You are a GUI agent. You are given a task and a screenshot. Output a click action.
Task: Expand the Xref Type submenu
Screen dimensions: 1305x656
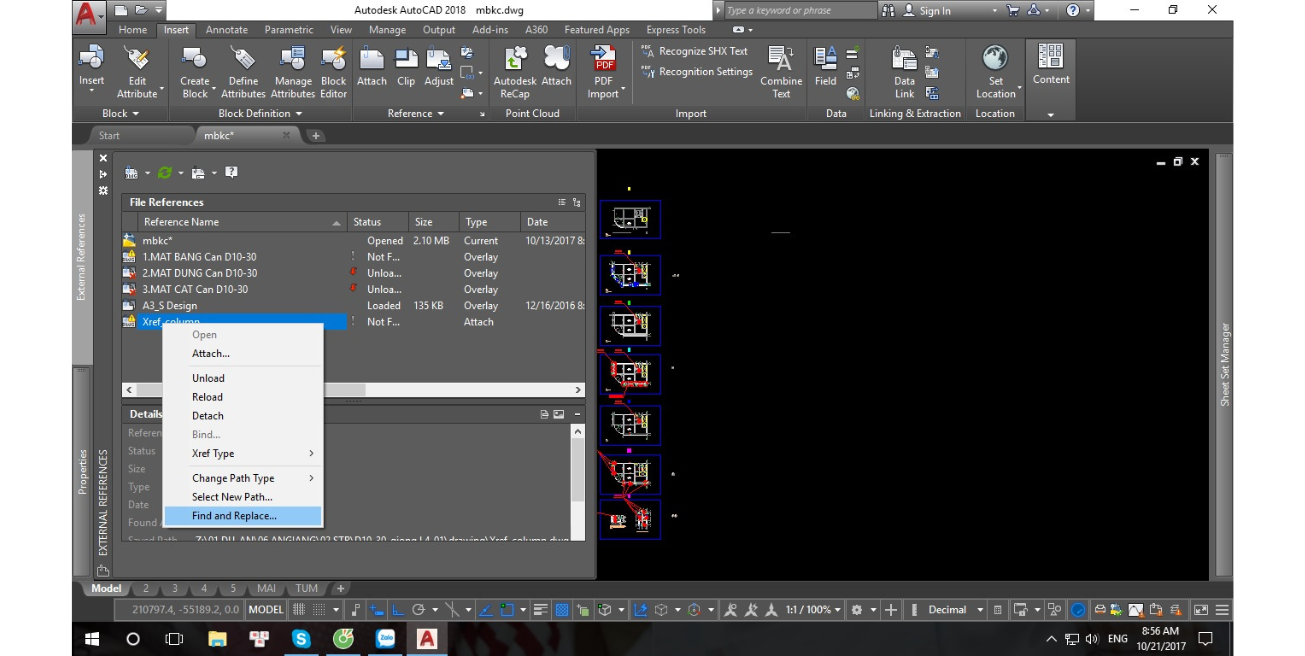[x=243, y=453]
